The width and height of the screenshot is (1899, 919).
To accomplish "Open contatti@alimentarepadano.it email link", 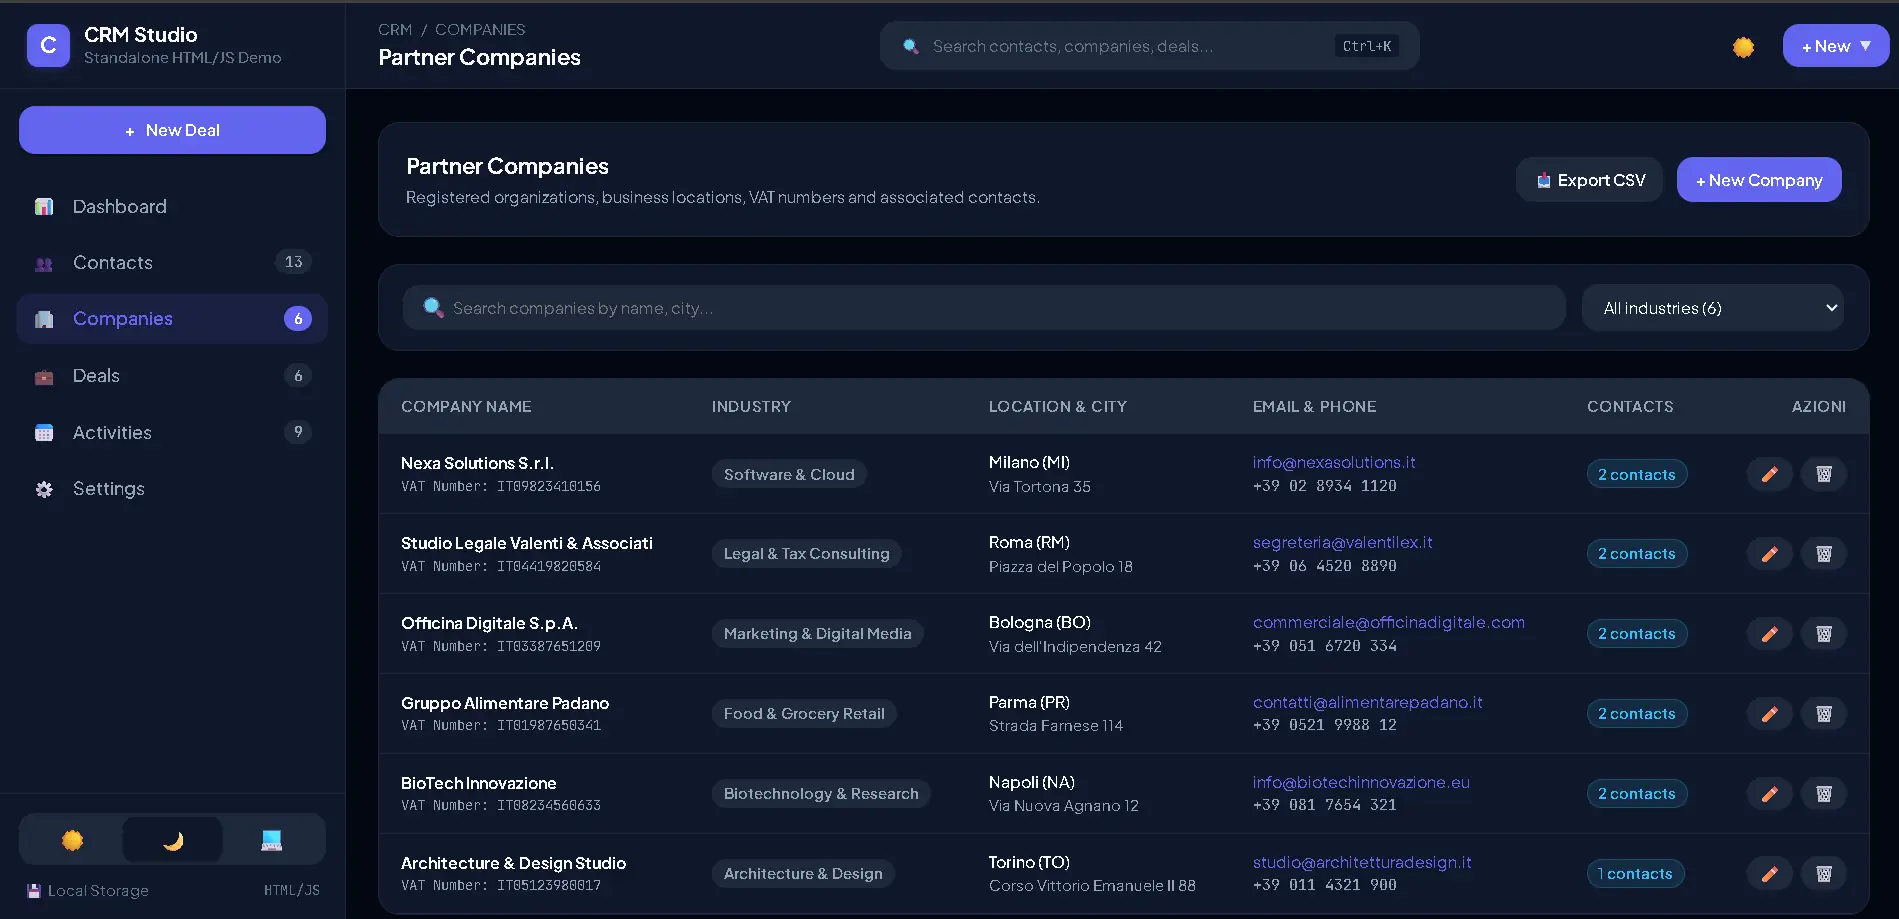I will [1368, 702].
